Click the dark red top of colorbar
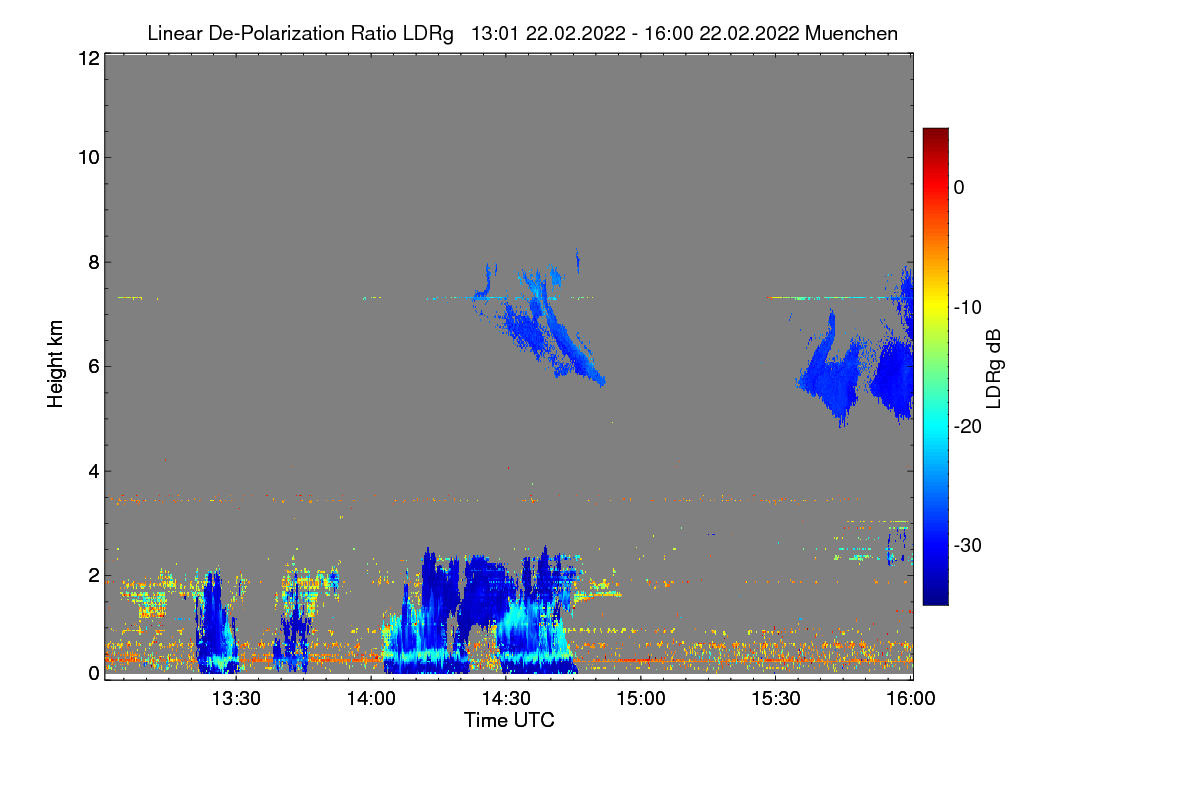The width and height of the screenshot is (1200, 800). [x=935, y=135]
